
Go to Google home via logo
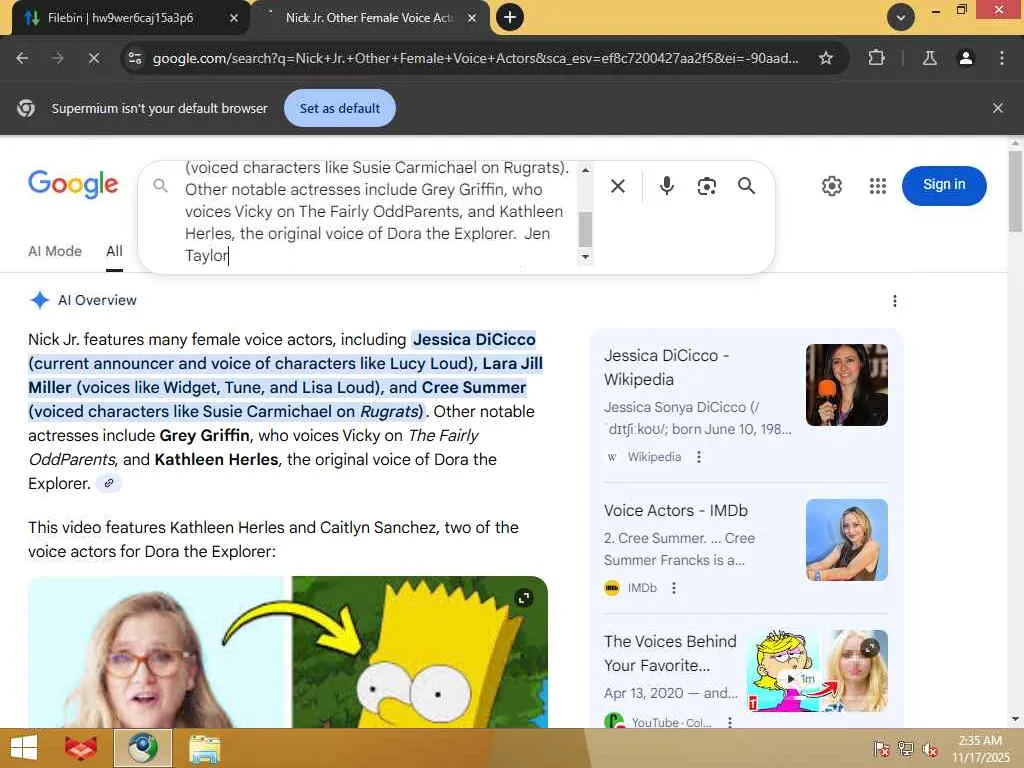(73, 184)
